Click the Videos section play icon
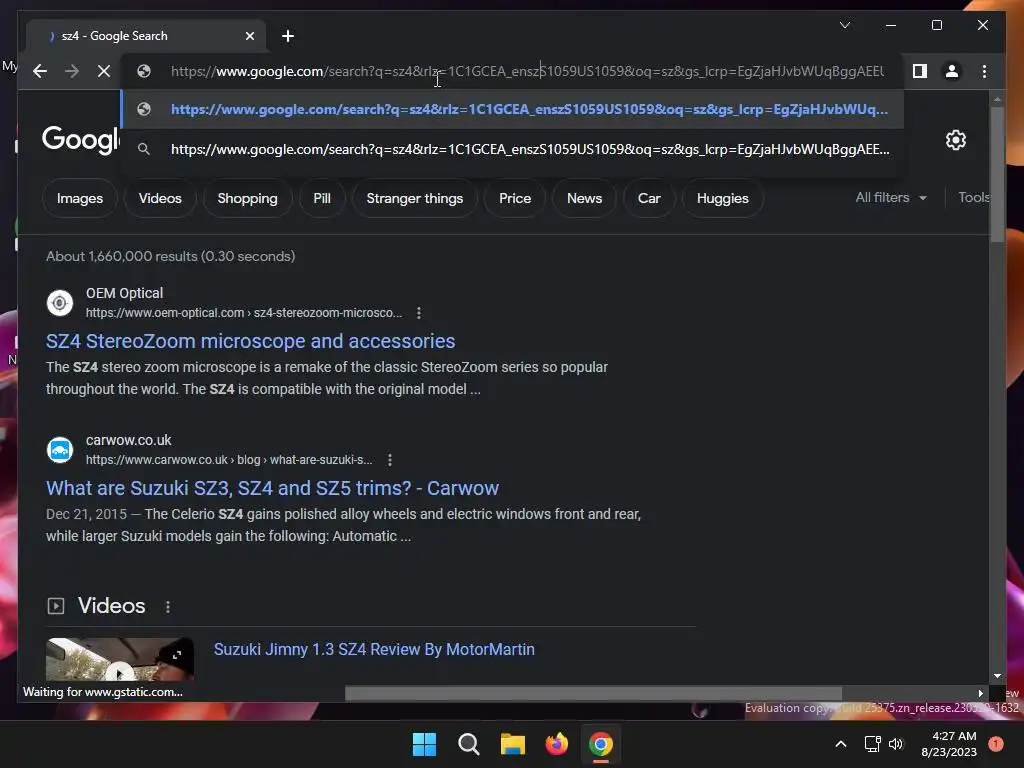Image resolution: width=1024 pixels, height=768 pixels. 56,606
